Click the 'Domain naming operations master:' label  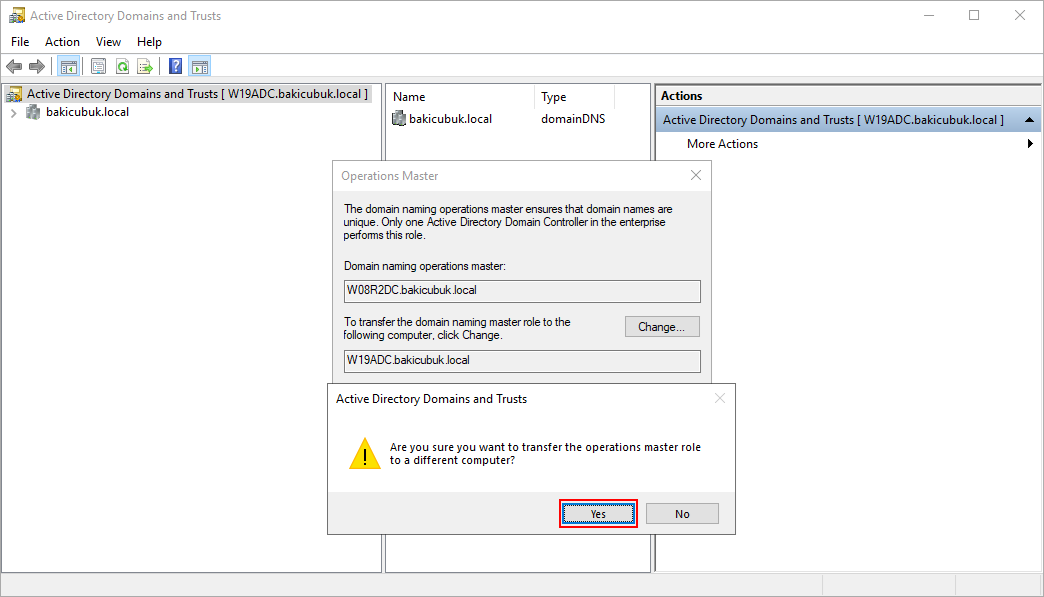tap(425, 266)
